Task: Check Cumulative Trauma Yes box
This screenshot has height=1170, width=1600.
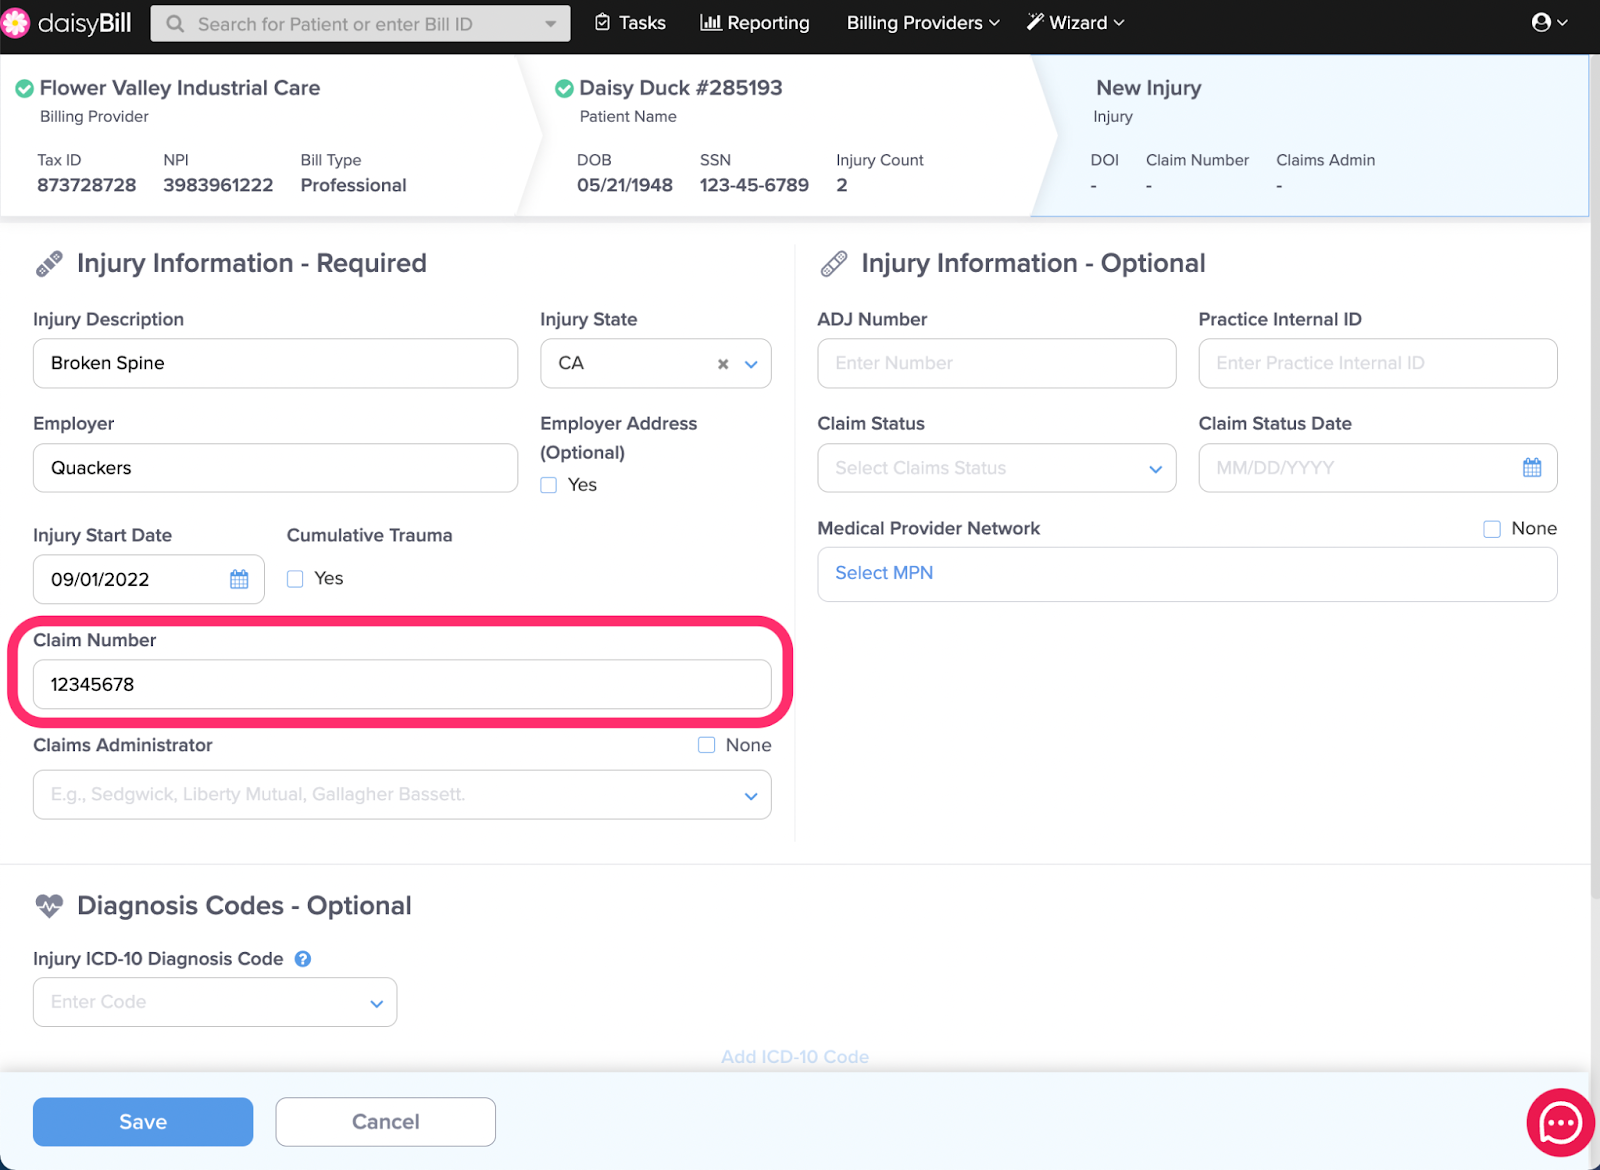Action: point(295,579)
